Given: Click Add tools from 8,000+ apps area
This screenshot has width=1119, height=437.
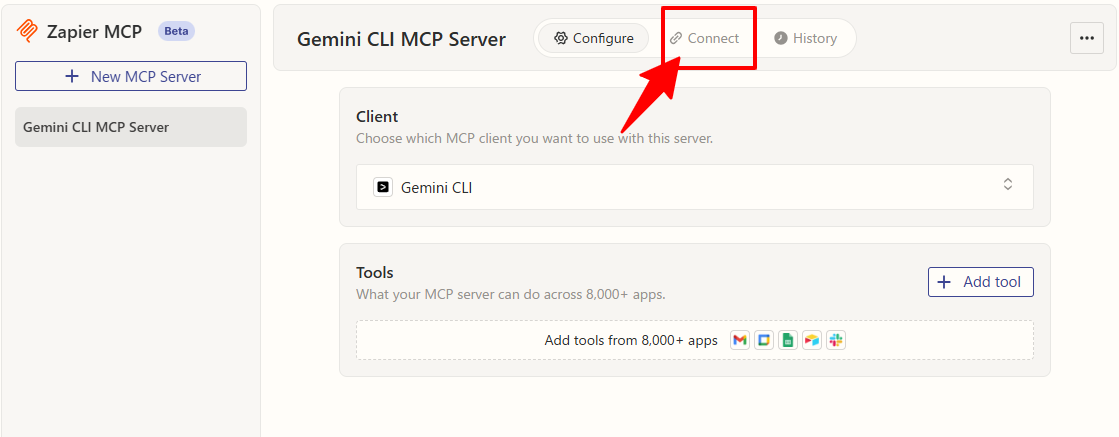Looking at the screenshot, I should coord(694,340).
